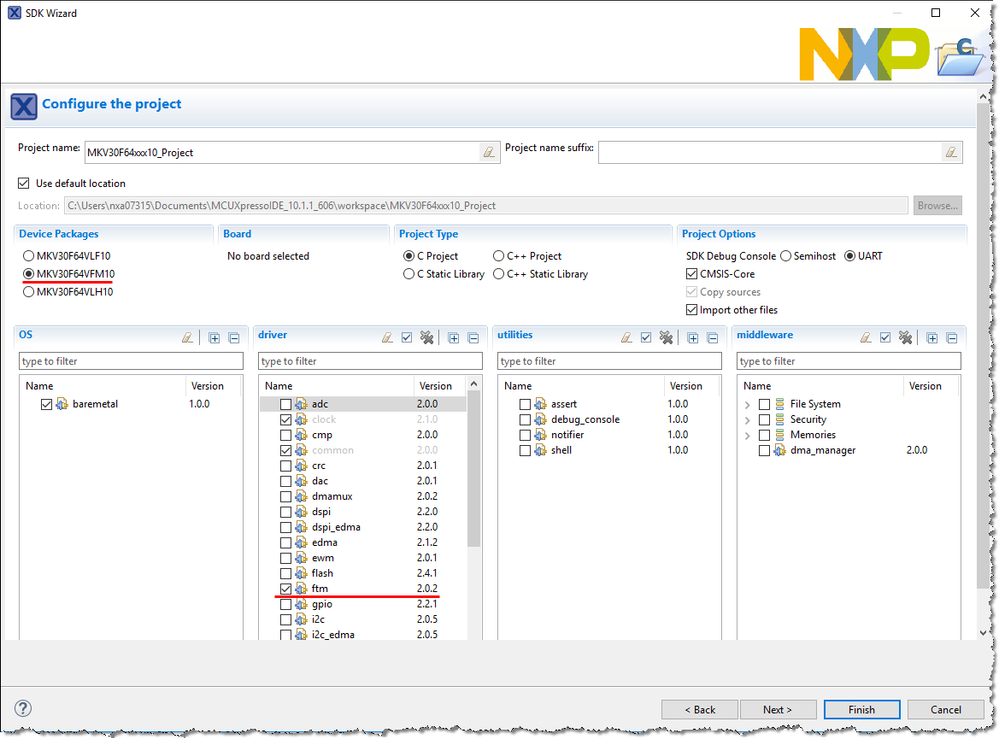Choose C Static Library project type
999x738 pixels.
click(408, 274)
